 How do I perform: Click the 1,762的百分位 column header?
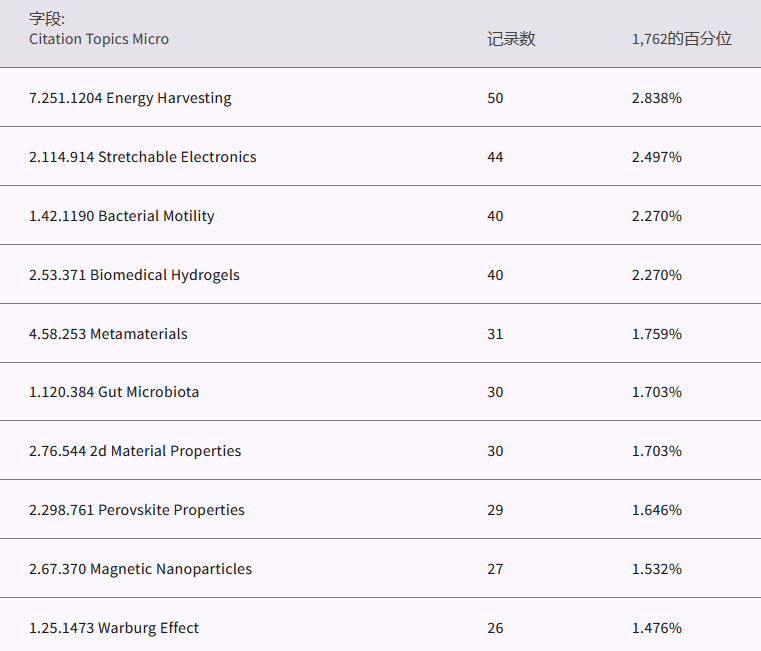681,39
